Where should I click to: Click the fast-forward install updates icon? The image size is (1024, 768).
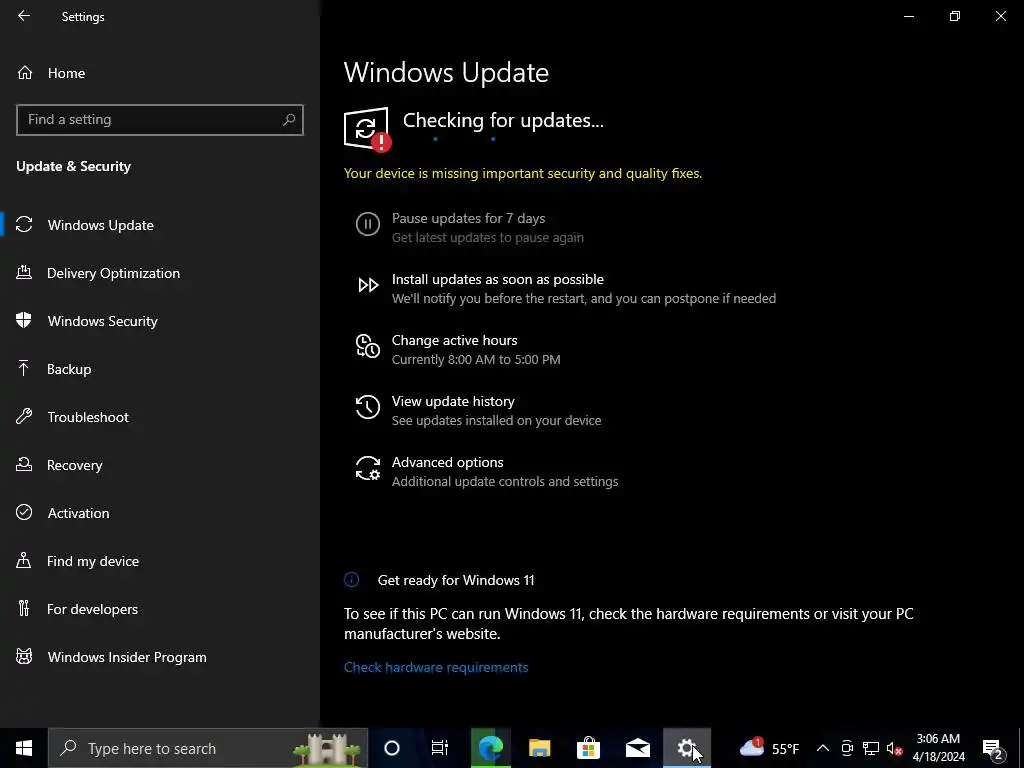pos(368,285)
